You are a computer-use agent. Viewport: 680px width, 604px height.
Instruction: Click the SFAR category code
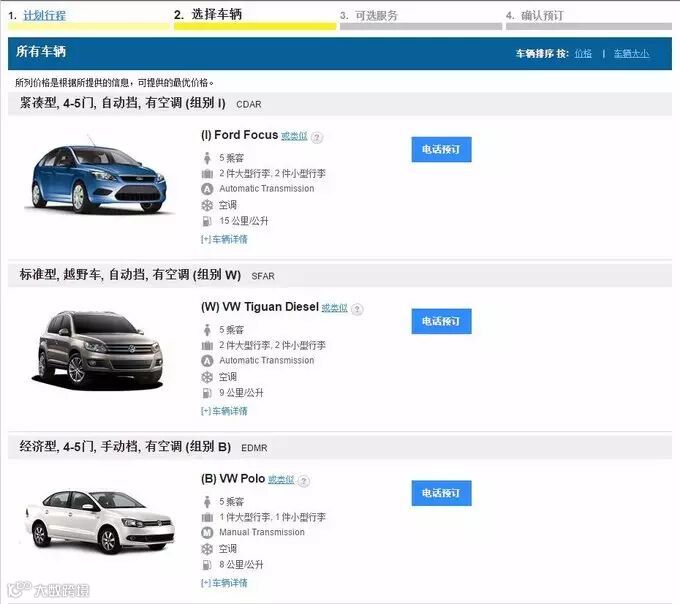pos(263,276)
